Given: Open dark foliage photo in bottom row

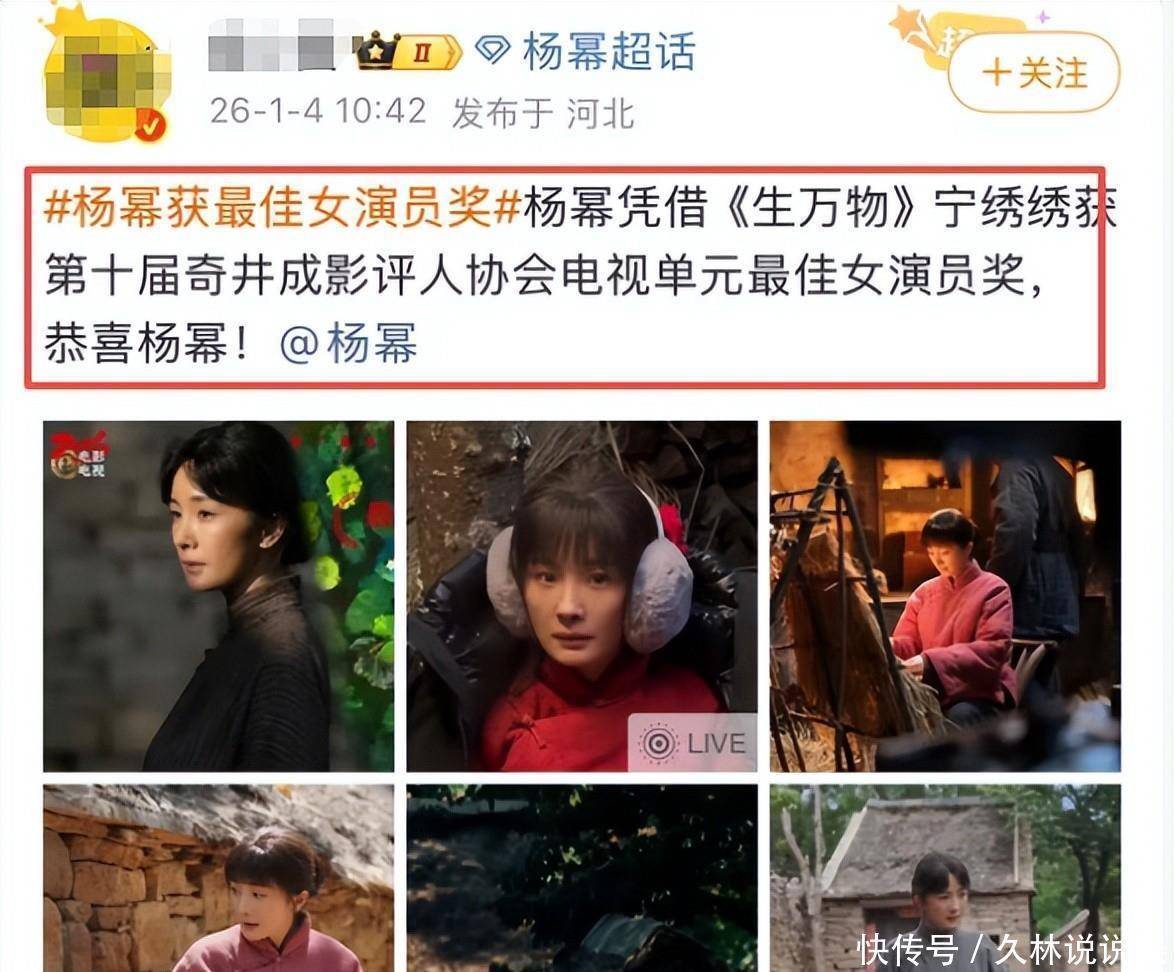Looking at the screenshot, I should (582, 878).
